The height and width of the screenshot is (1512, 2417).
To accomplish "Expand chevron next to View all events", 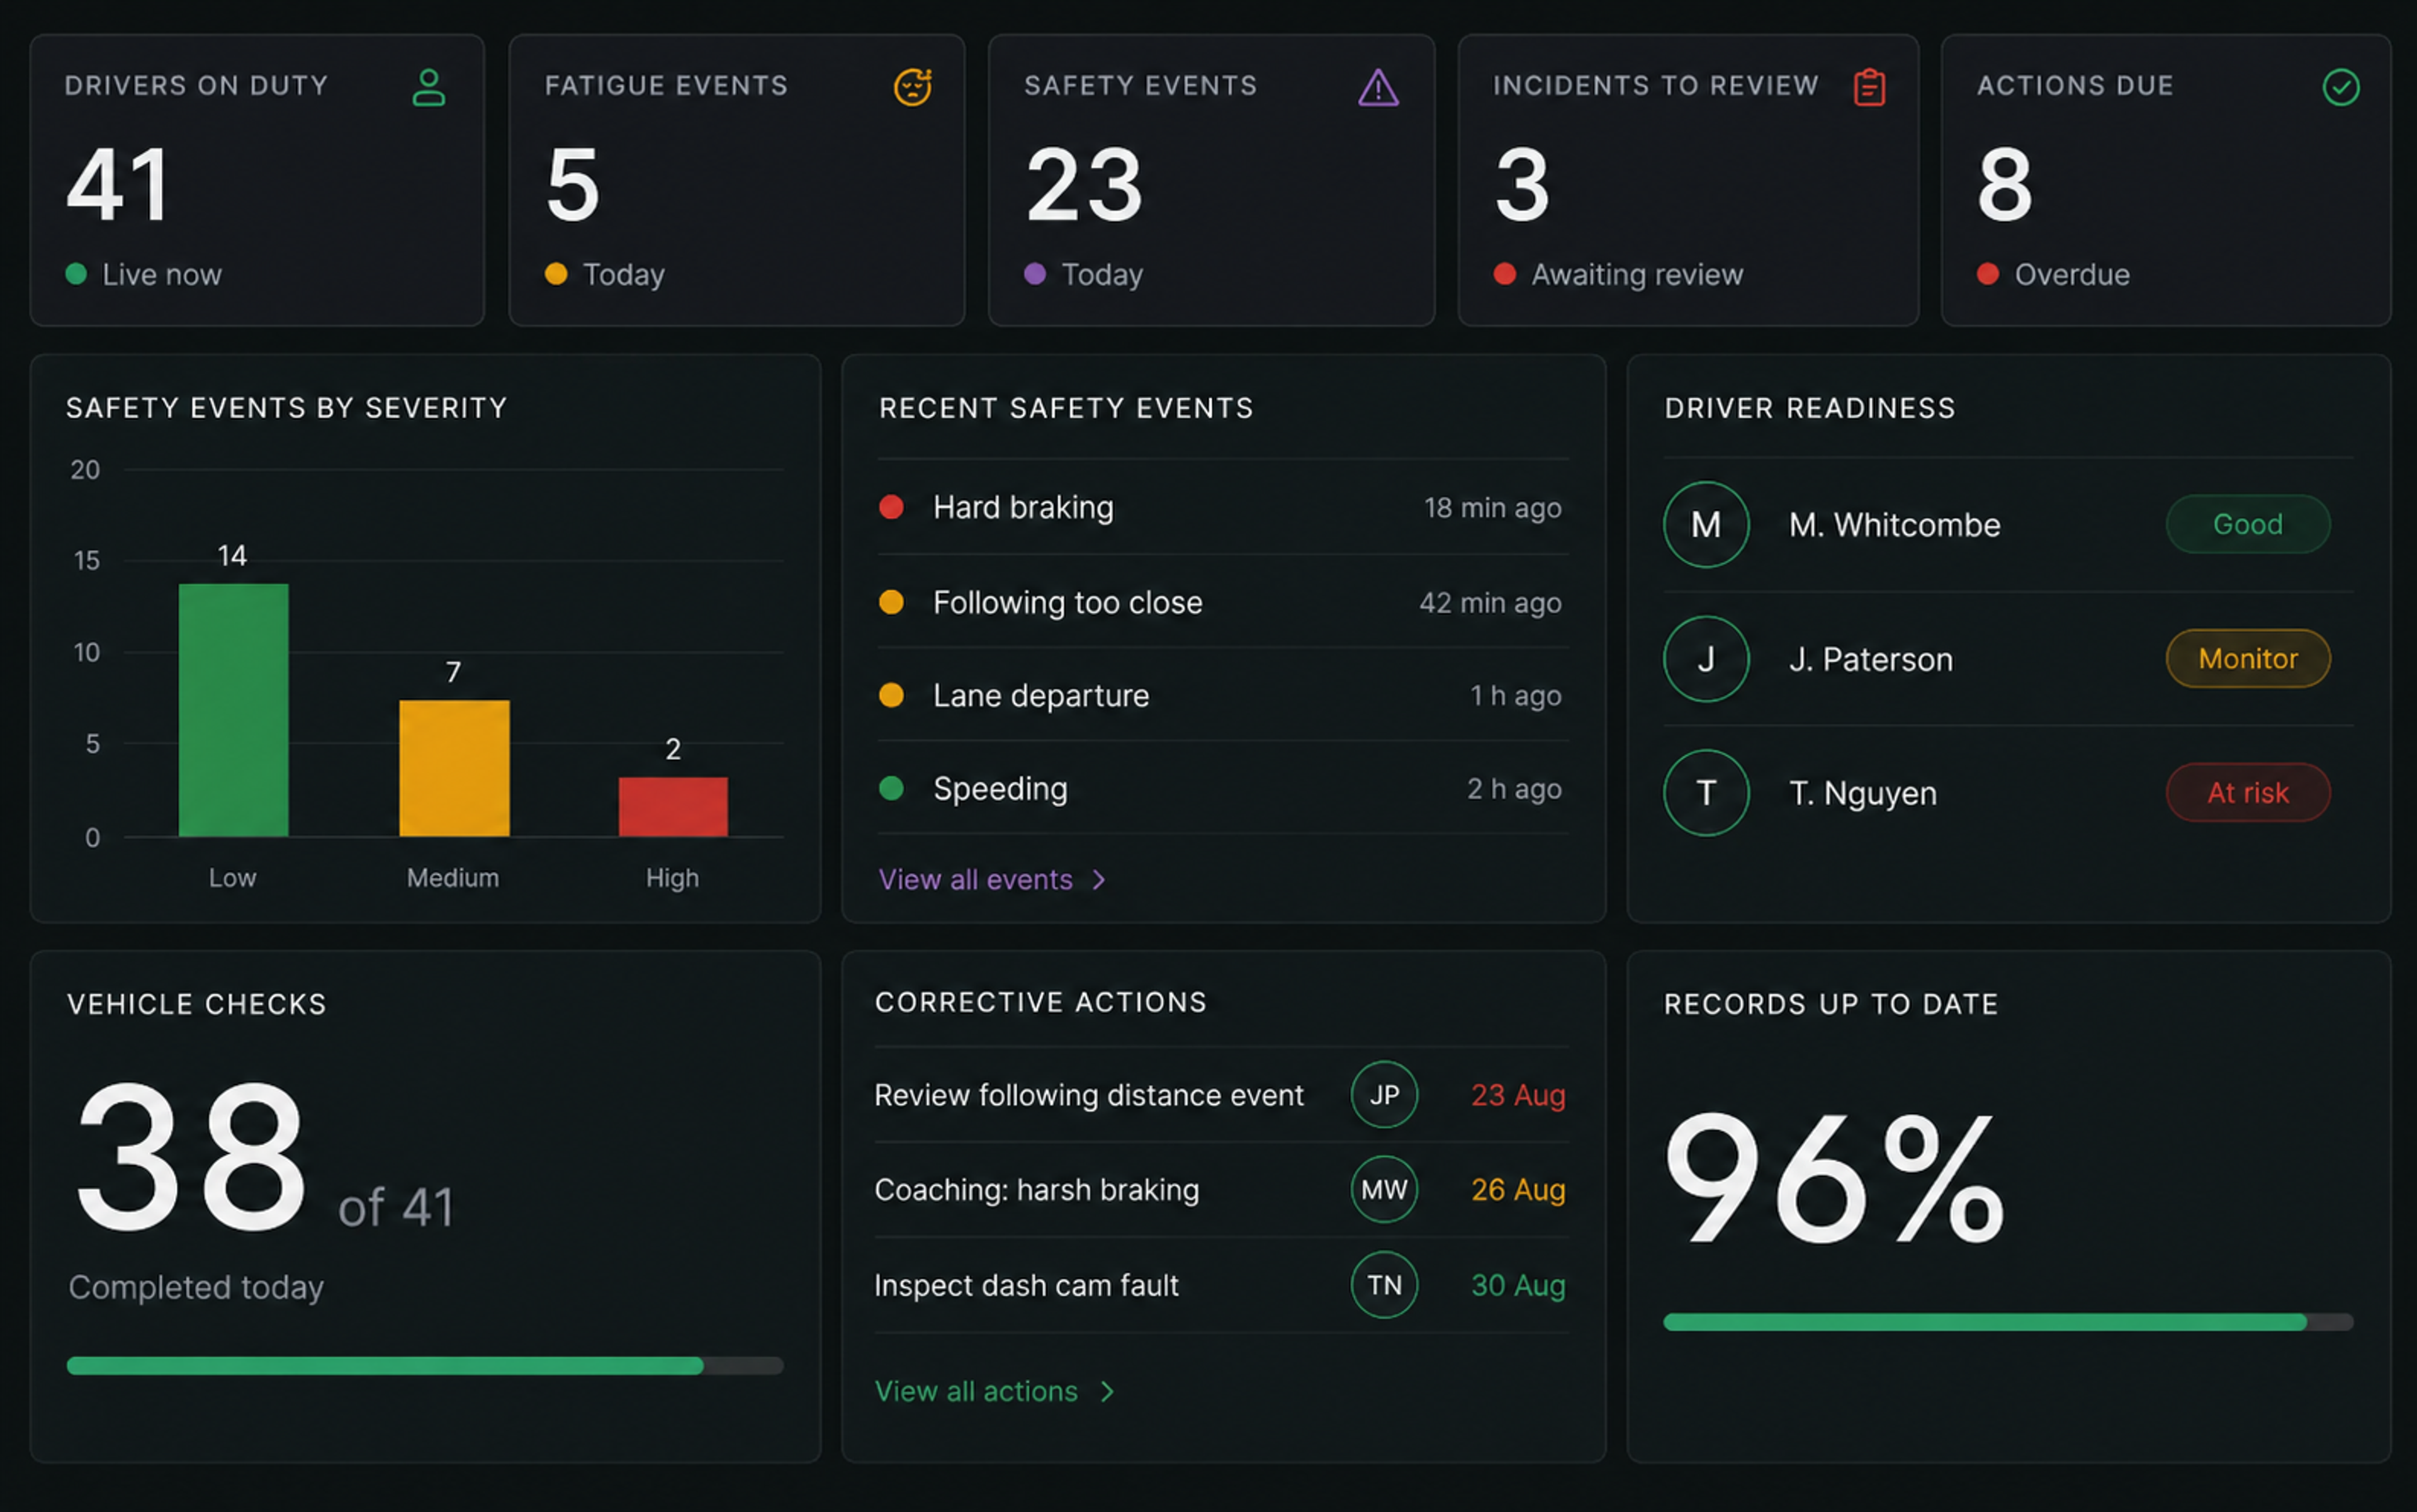I will coord(1099,879).
